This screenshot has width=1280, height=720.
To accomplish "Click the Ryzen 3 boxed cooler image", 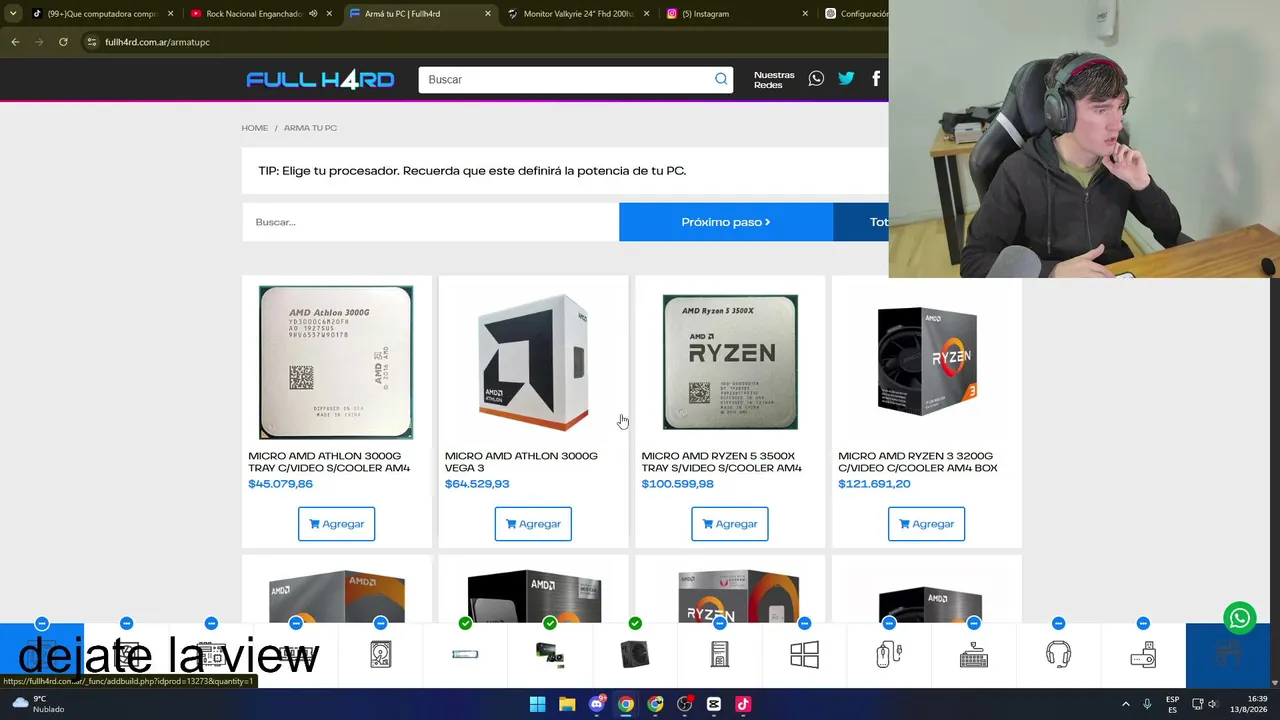I will click(927, 362).
